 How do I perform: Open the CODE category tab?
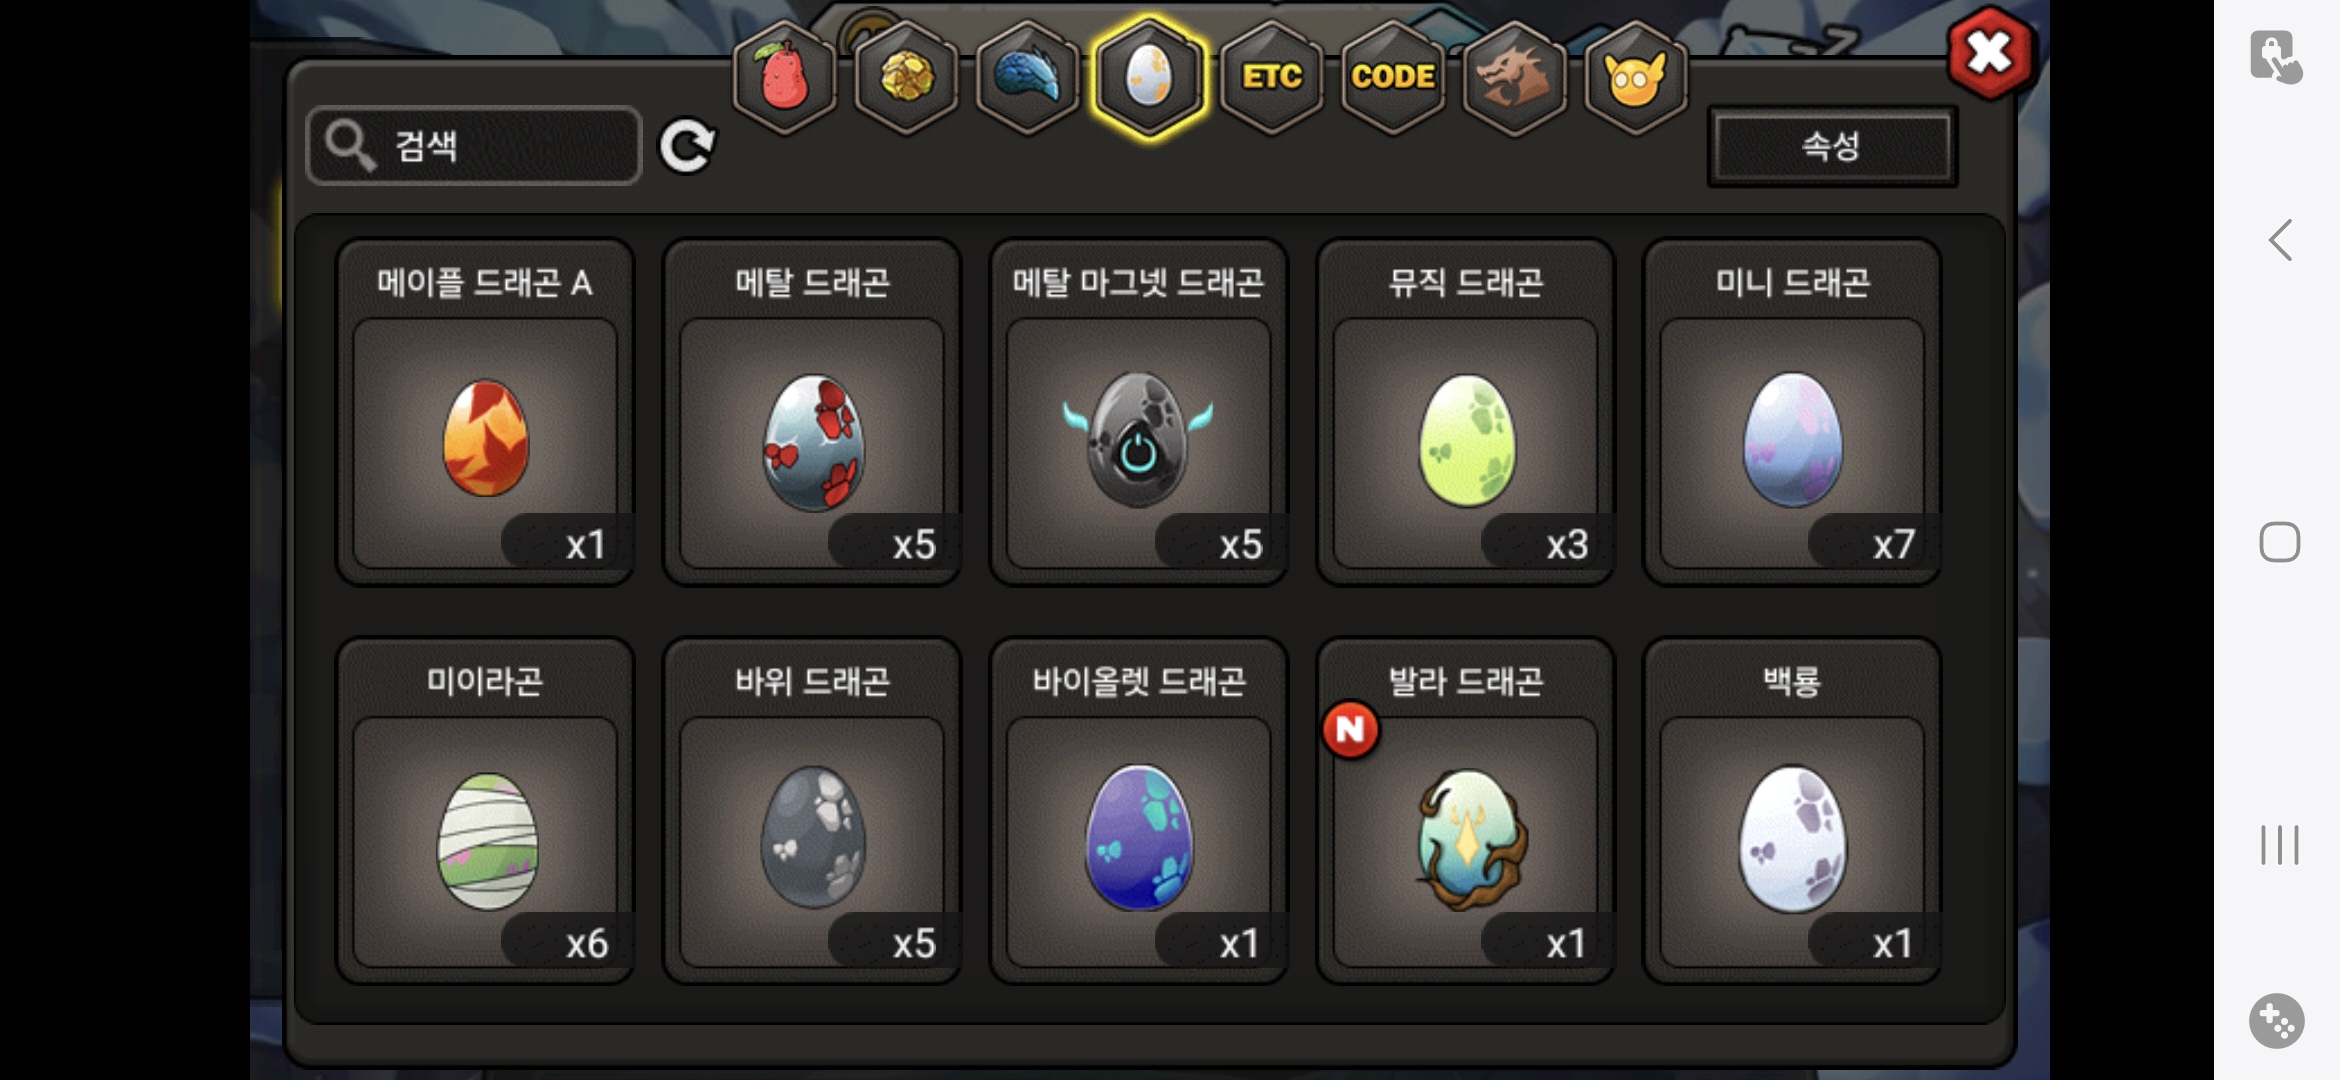click(x=1393, y=77)
